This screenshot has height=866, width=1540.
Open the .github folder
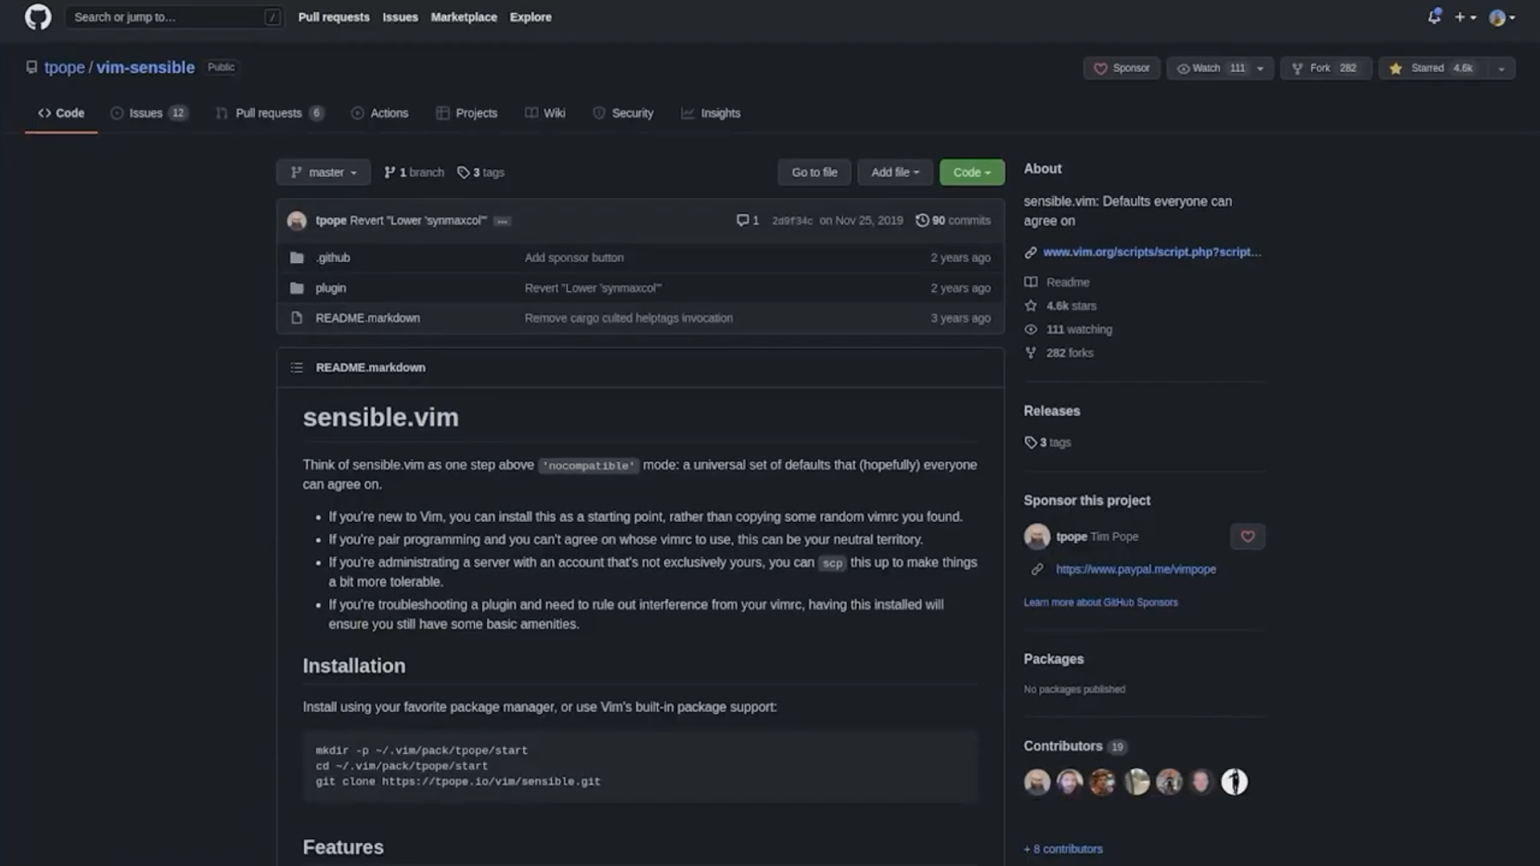click(333, 257)
